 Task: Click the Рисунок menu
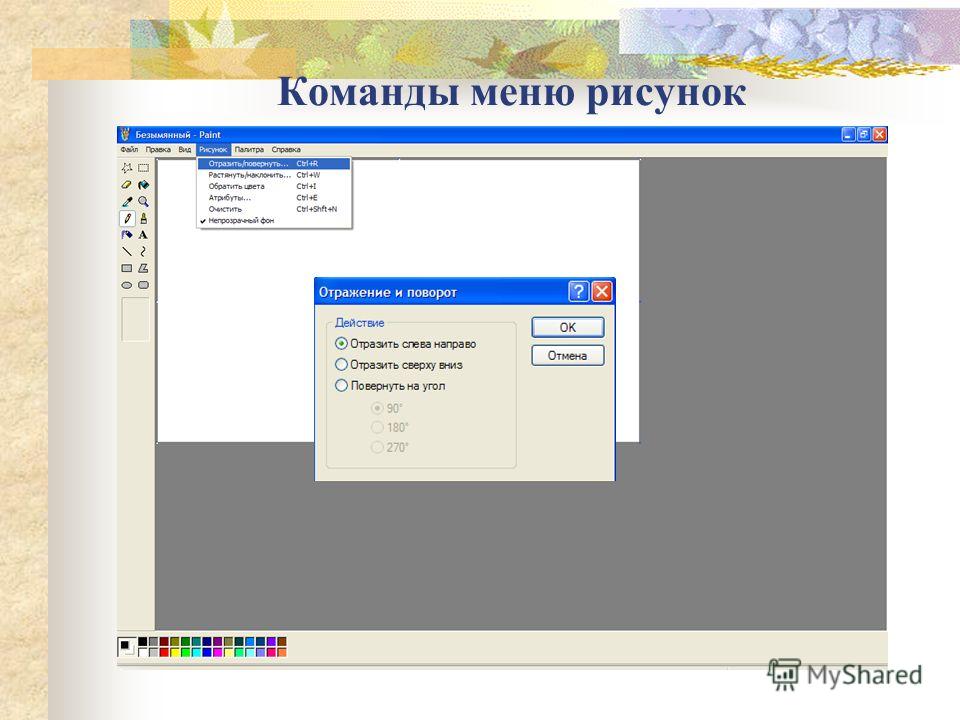point(213,149)
